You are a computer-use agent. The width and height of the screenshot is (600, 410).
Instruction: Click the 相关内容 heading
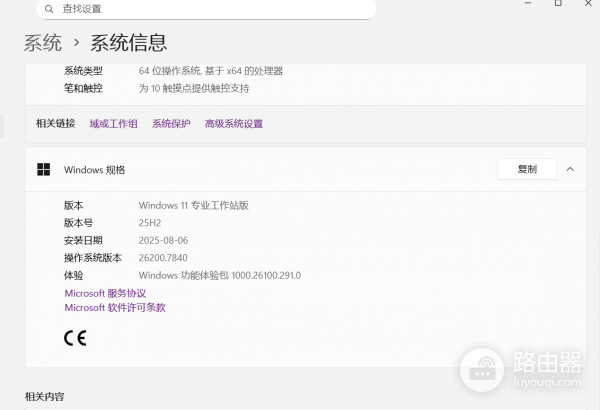pos(44,397)
